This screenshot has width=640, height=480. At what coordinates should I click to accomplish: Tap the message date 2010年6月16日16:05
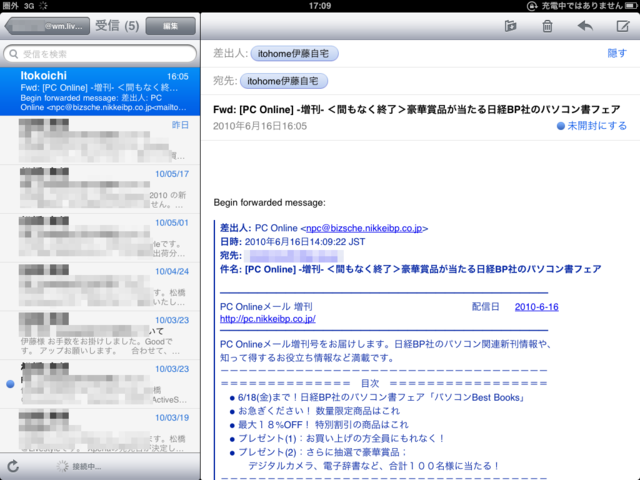pyautogui.click(x=260, y=126)
